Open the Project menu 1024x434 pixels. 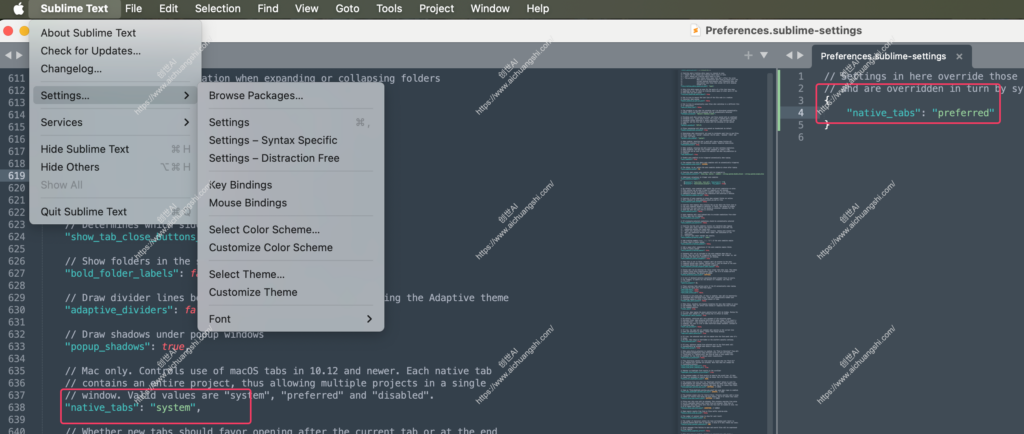[x=437, y=8]
